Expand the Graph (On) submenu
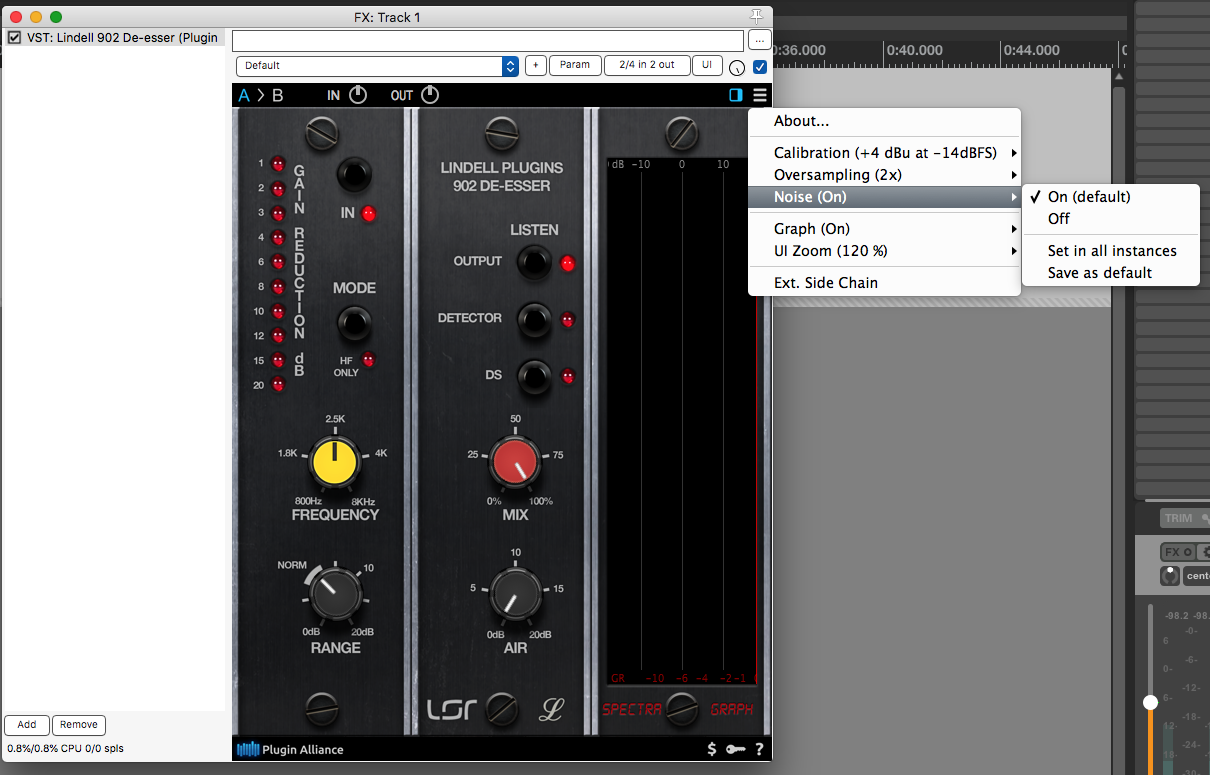Viewport: 1210px width, 775px height. [x=884, y=229]
